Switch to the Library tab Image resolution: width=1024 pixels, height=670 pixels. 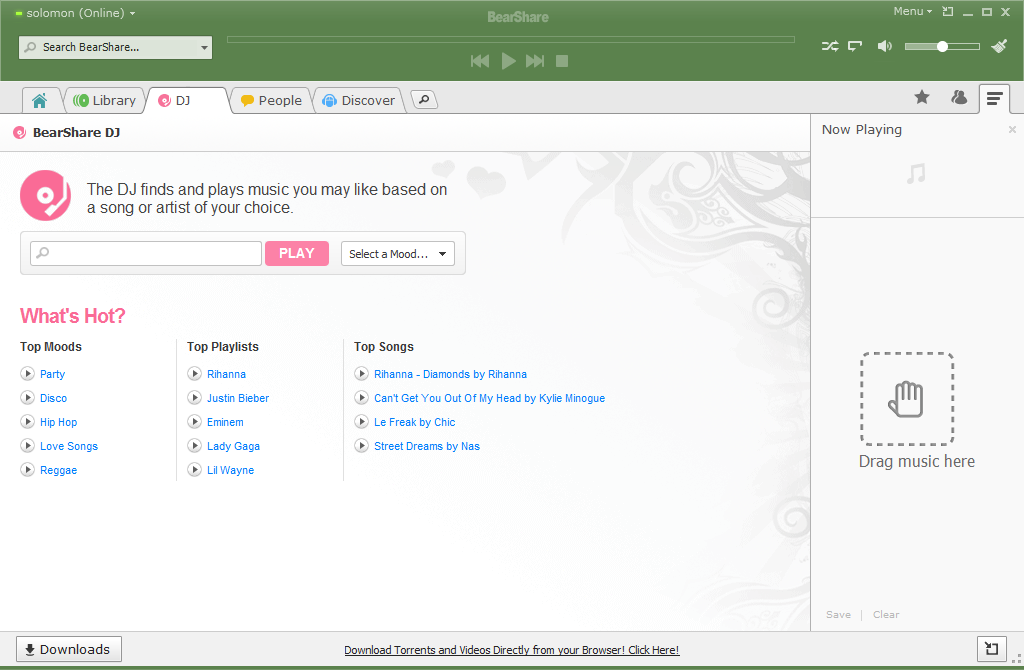pyautogui.click(x=105, y=101)
